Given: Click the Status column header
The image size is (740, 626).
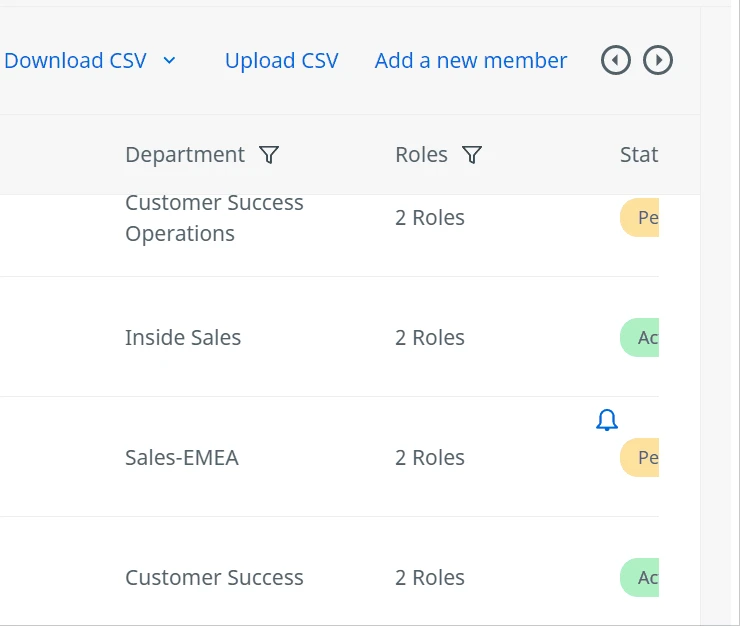Looking at the screenshot, I should pyautogui.click(x=639, y=155).
